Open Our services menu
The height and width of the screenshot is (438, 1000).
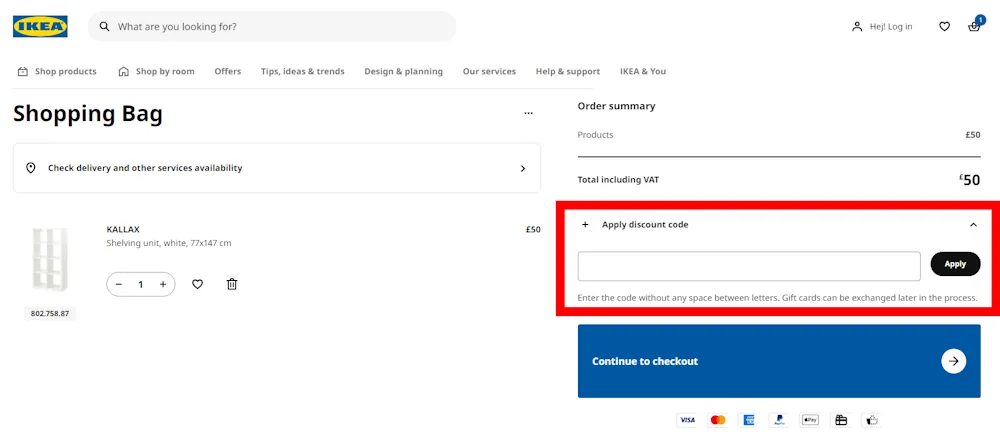tap(489, 71)
